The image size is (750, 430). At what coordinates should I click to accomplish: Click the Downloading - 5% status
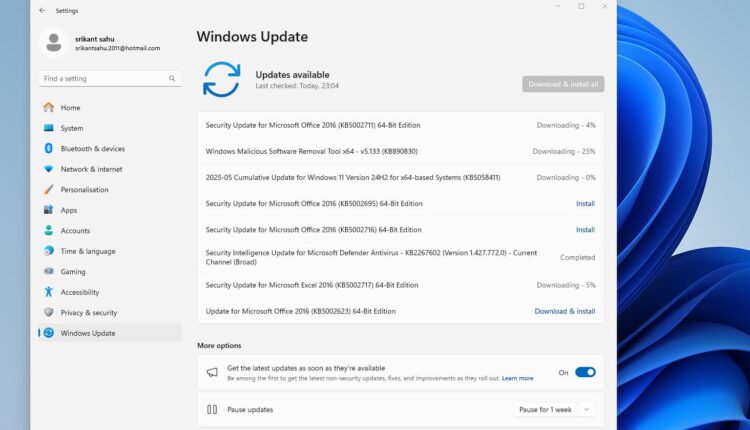point(566,285)
